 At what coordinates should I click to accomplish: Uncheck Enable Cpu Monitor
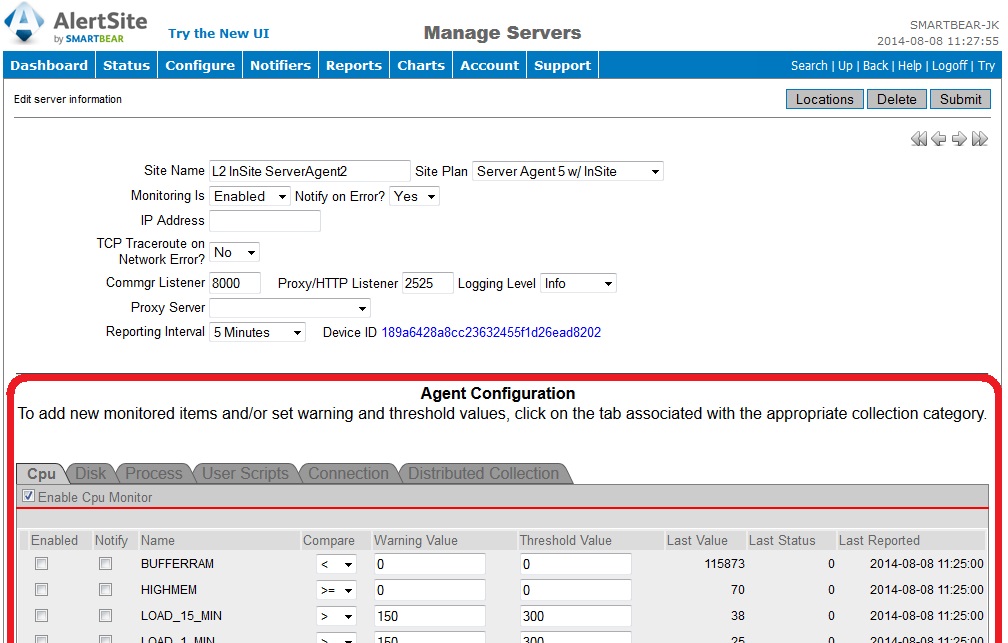click(x=28, y=496)
